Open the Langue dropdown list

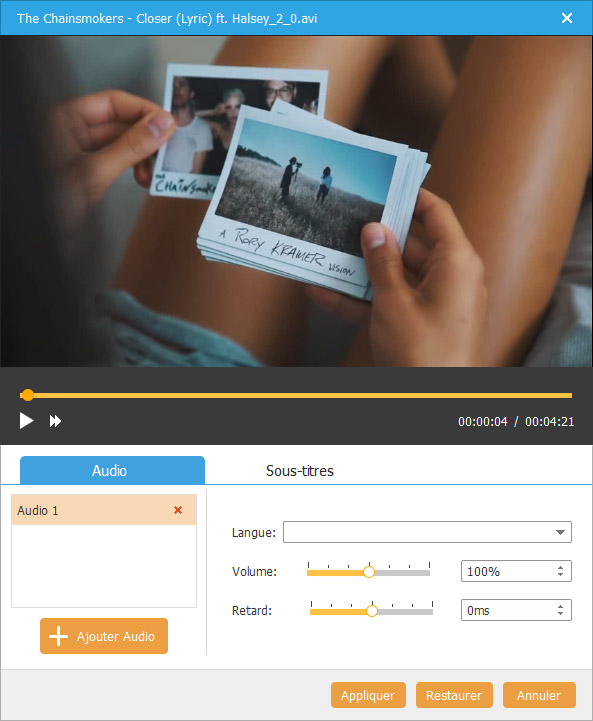pyautogui.click(x=427, y=532)
